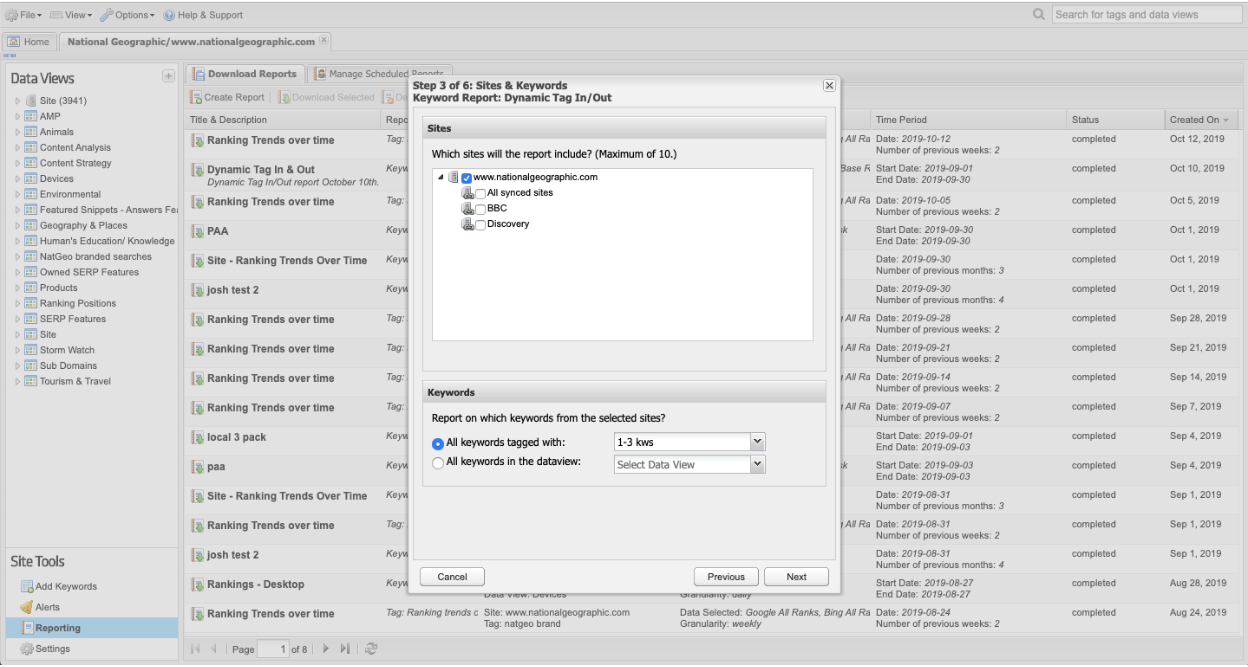Collapse the www.nationalgeographic.com tree node
The image size is (1248, 667).
(441, 177)
